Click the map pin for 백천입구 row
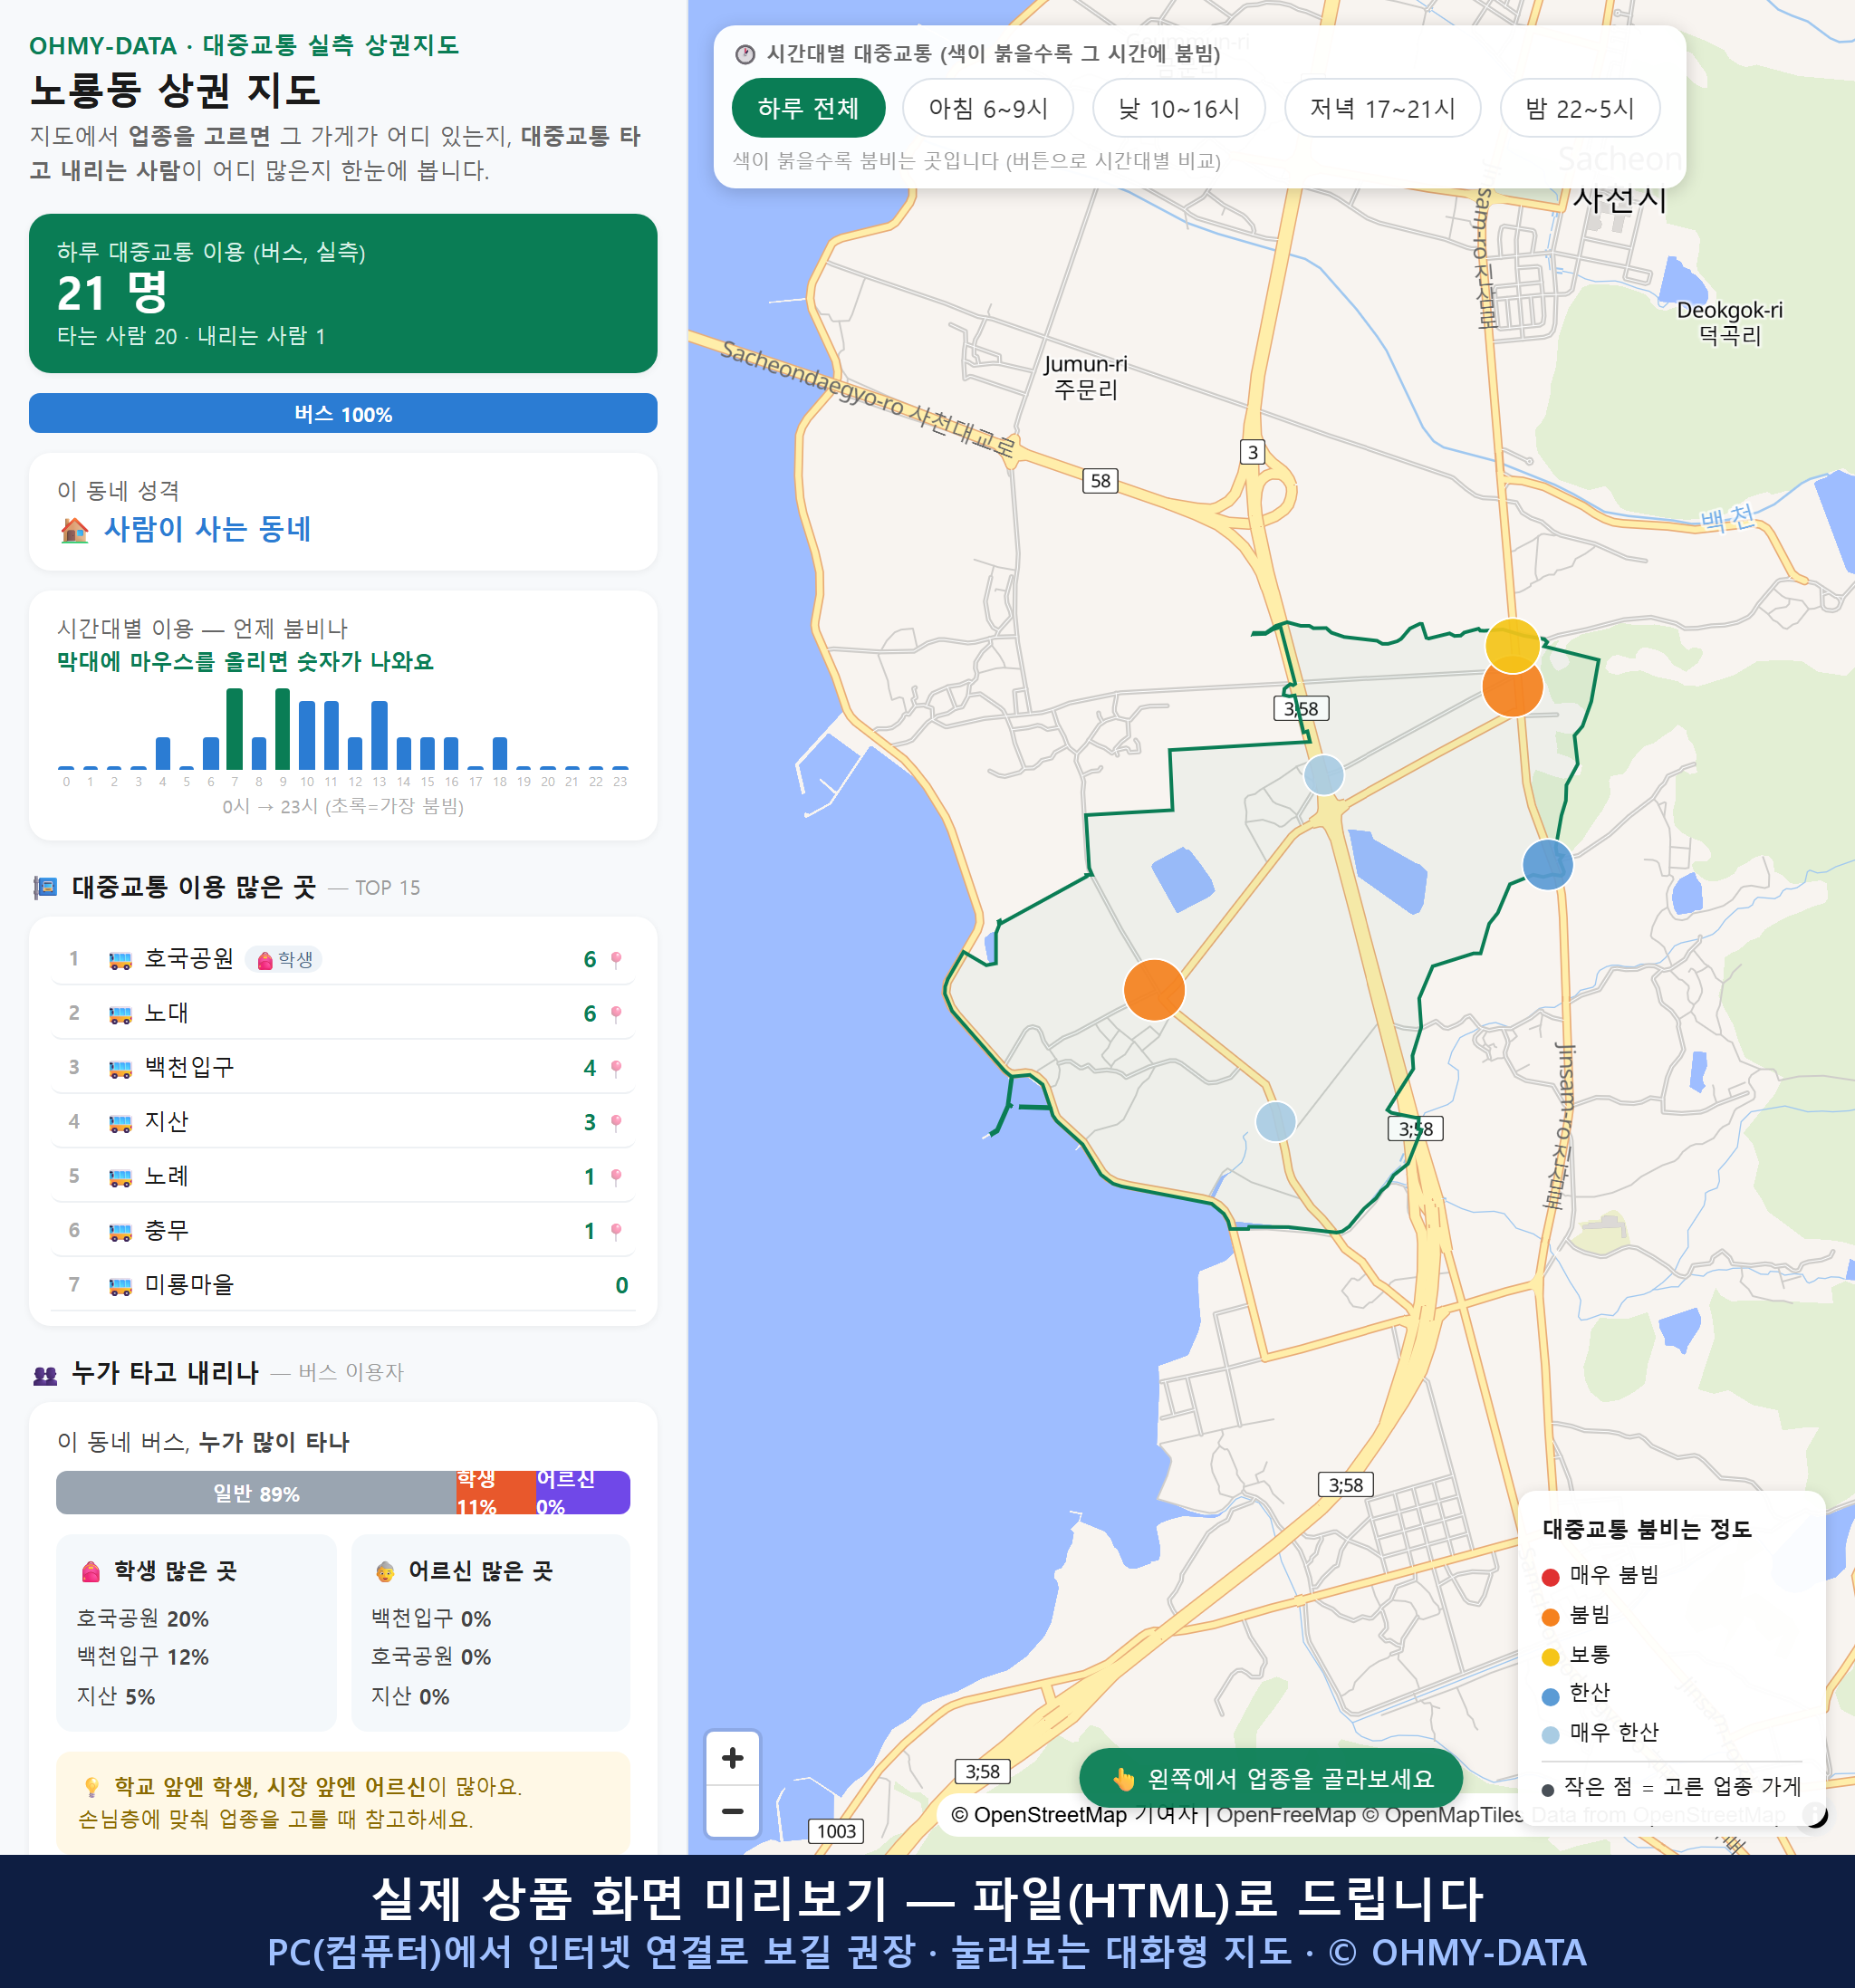Screen dimensions: 1855x1988 (x=616, y=1068)
